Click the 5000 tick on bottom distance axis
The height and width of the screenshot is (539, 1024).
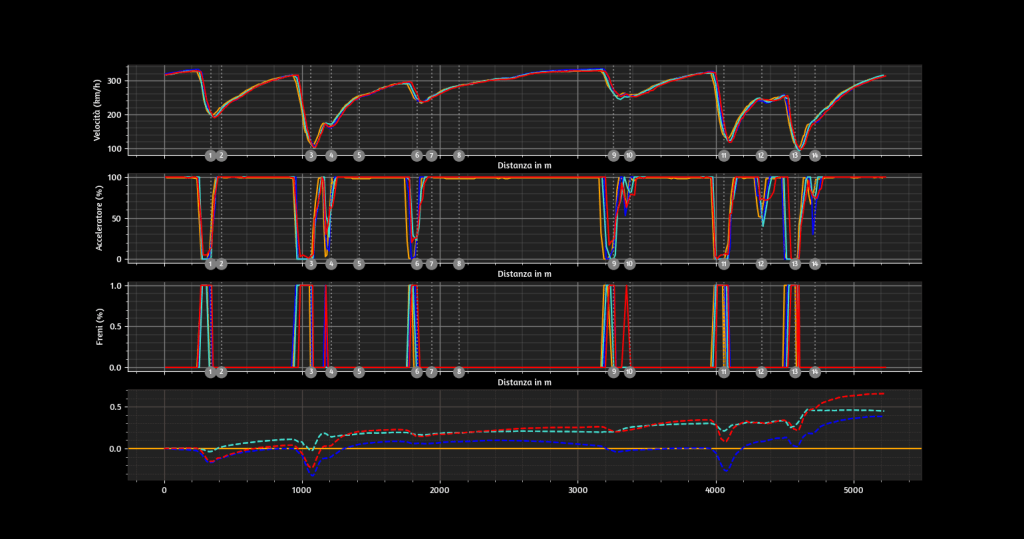853,491
